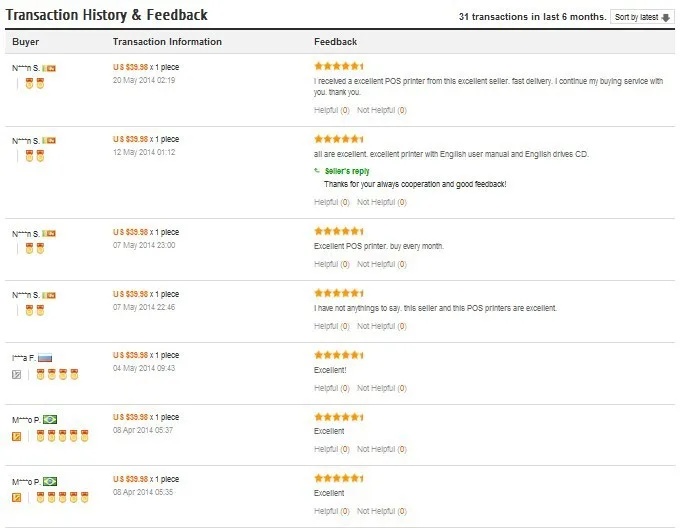
Task: Click the orange badge icon under the last M***o P.
Action: click(16, 498)
